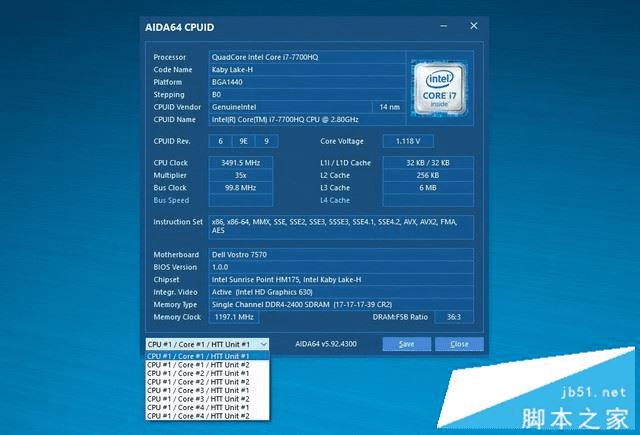Click the CPUID Name value field
640x435 pixels.
tap(307, 120)
